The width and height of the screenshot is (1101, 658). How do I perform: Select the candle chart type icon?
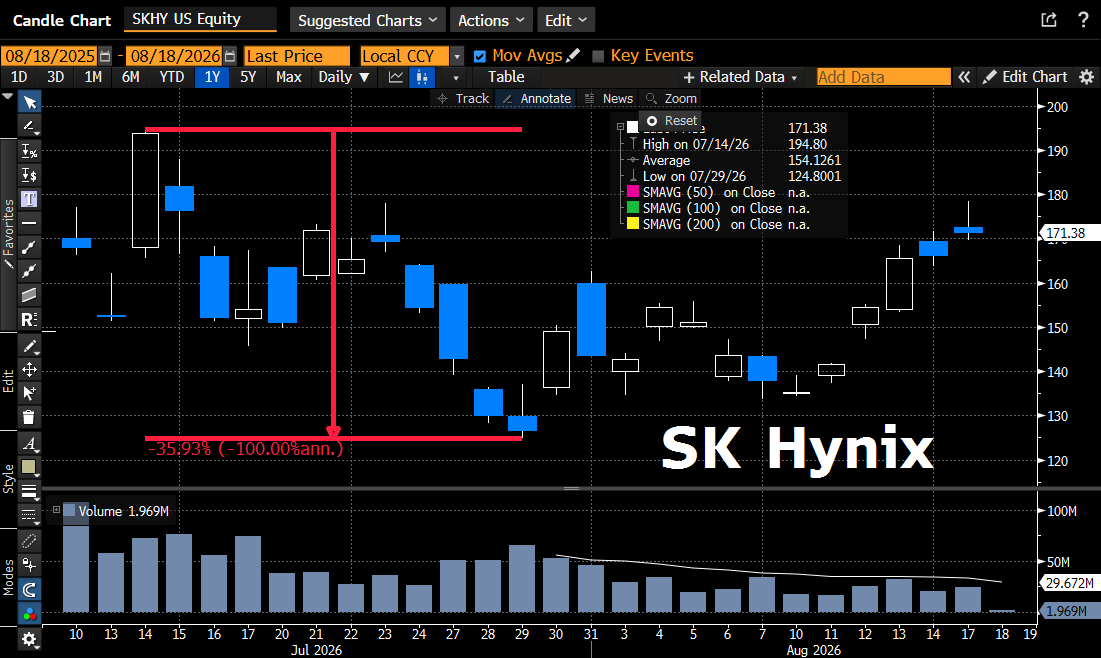click(421, 77)
